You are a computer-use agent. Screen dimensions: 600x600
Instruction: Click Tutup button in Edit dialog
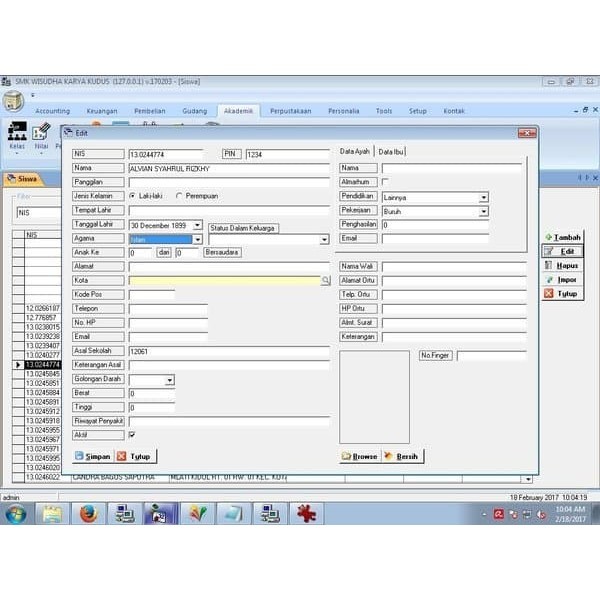tap(135, 456)
